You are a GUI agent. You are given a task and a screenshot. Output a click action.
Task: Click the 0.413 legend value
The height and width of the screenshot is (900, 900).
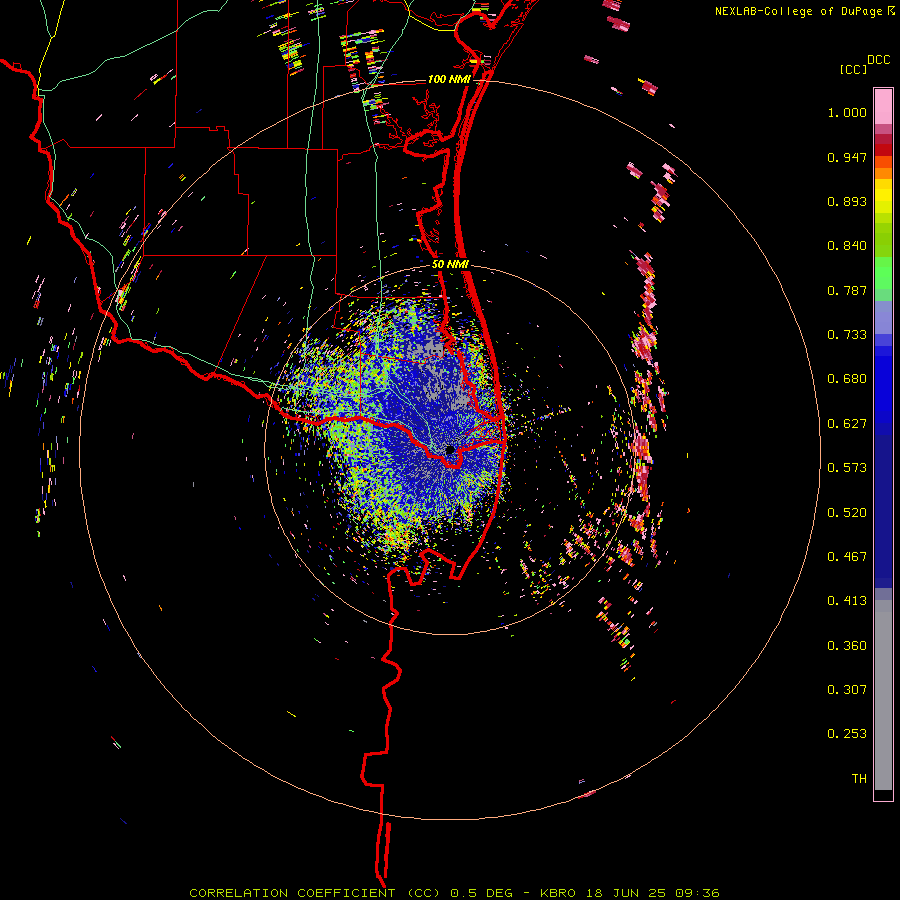[847, 601]
